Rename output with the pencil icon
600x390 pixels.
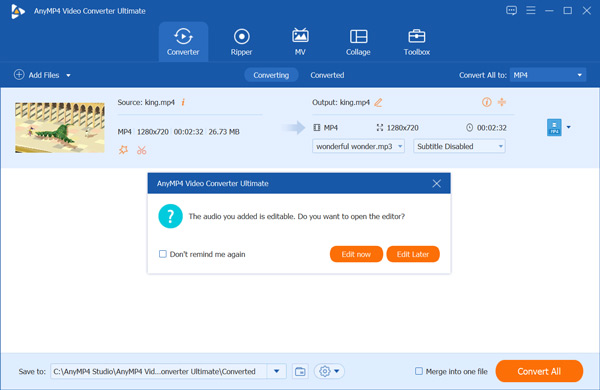pos(378,102)
